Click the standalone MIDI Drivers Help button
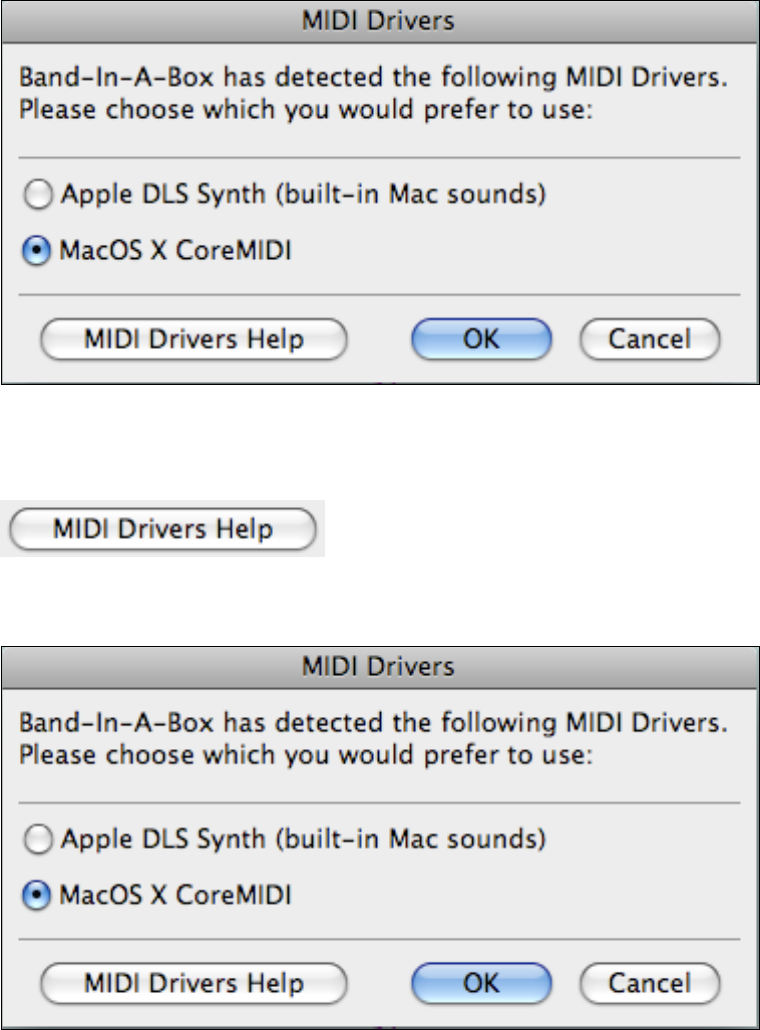The width and height of the screenshot is (760, 1030). coord(163,528)
